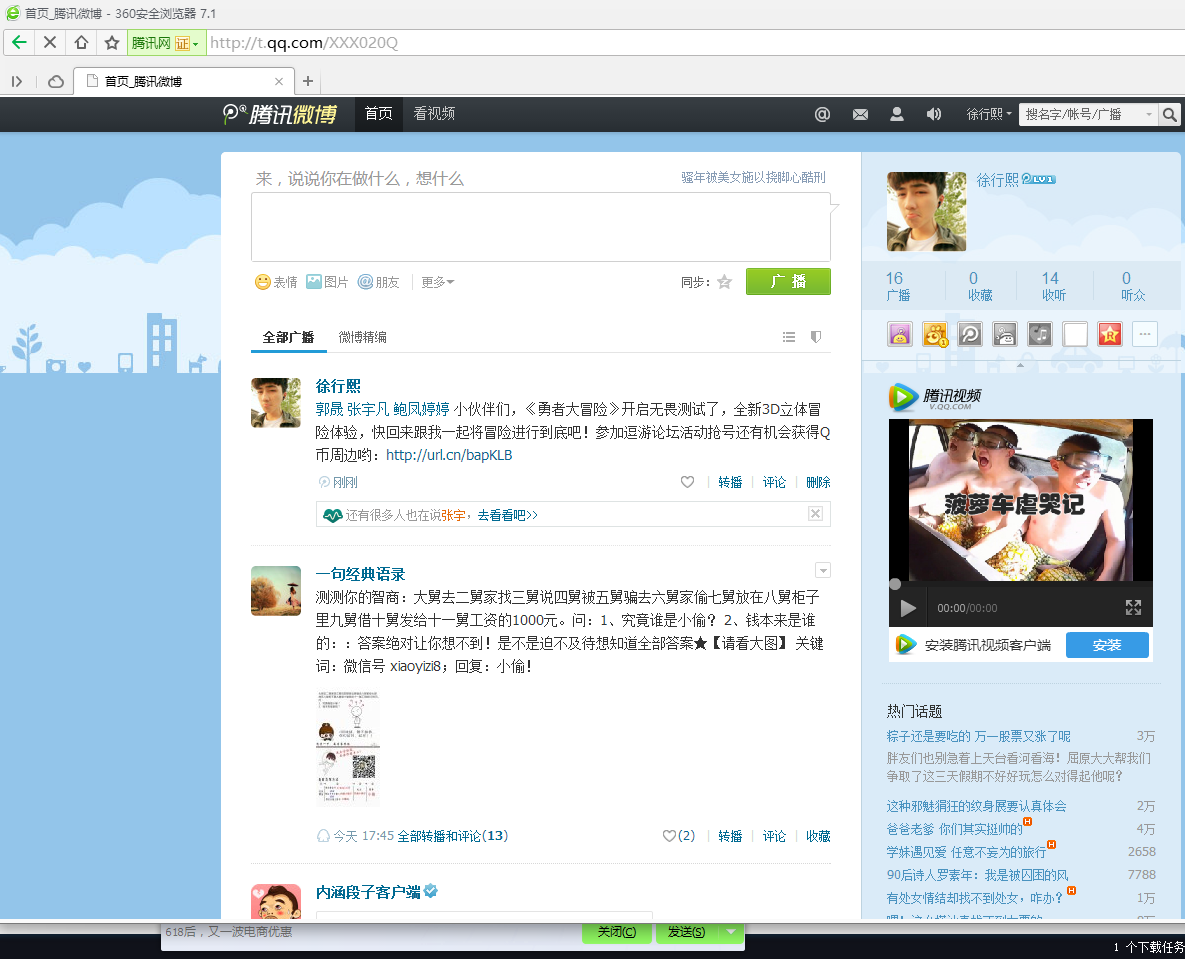Like the 一句经典语录 post heart (2)

pos(678,836)
